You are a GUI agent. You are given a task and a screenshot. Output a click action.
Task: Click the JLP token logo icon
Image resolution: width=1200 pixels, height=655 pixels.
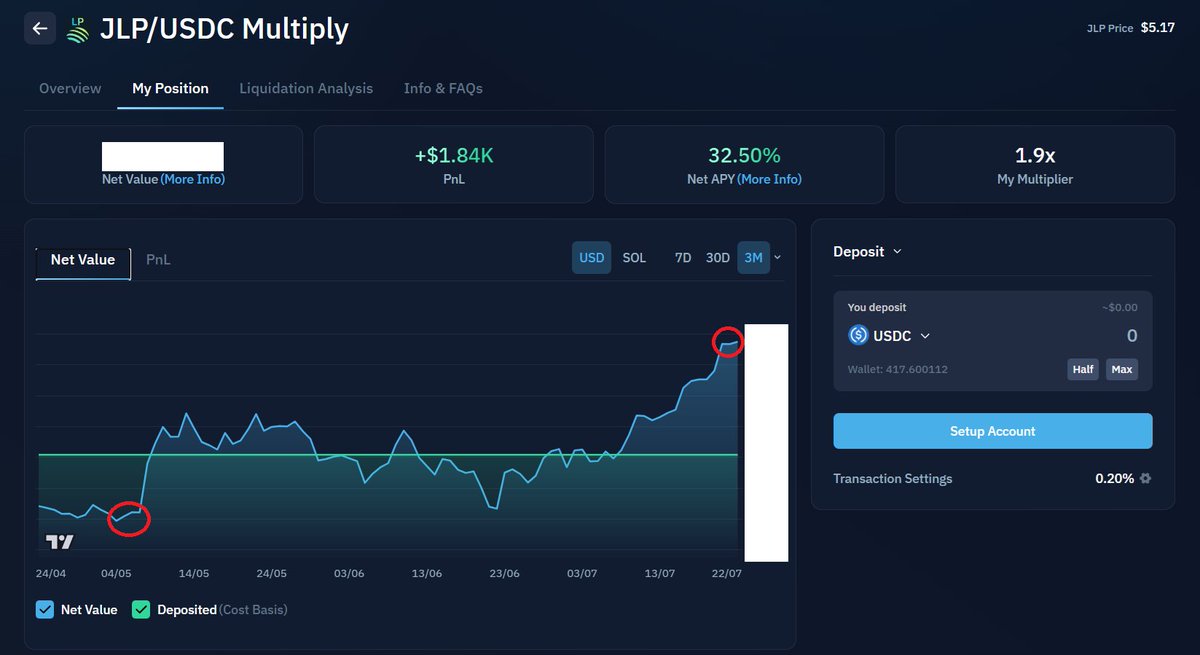tap(78, 29)
